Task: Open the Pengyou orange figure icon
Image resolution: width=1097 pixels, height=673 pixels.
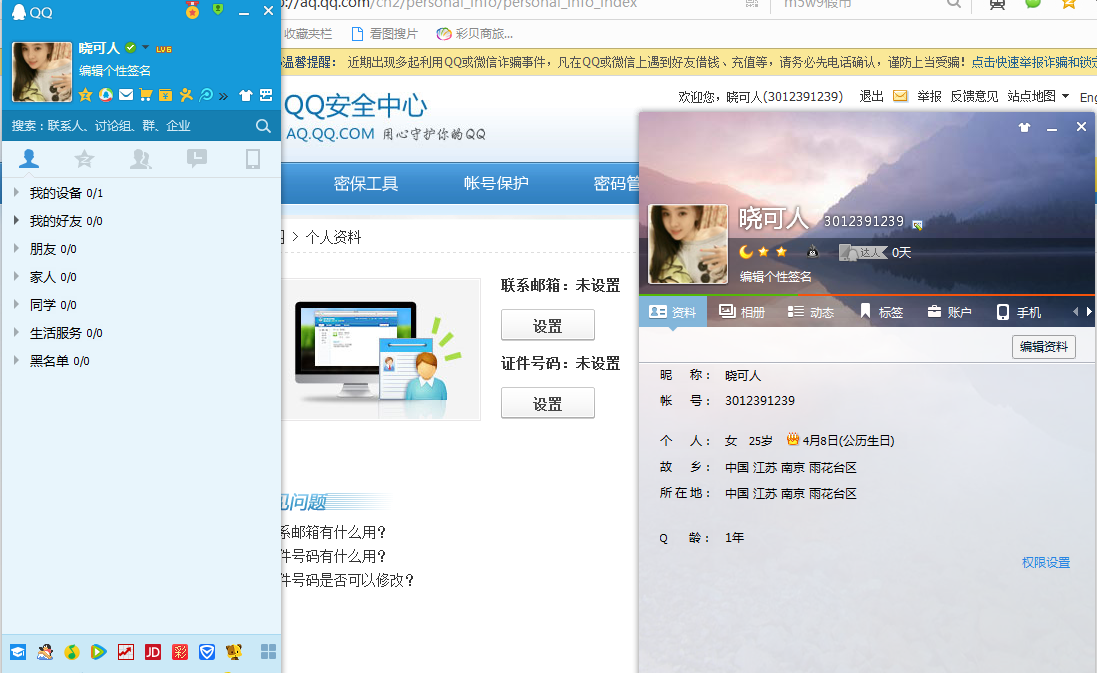Action: [x=186, y=94]
